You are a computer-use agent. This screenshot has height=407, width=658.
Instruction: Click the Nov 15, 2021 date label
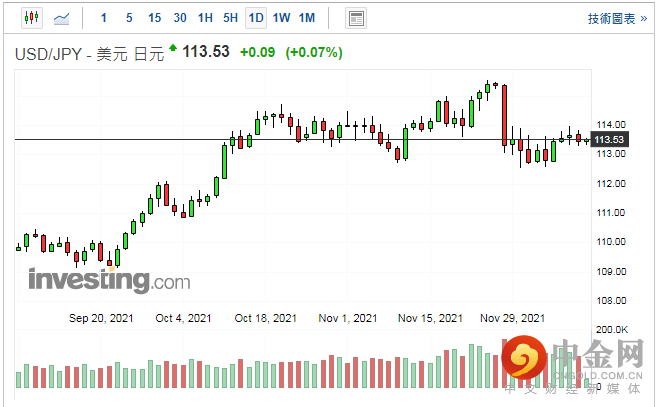point(430,318)
